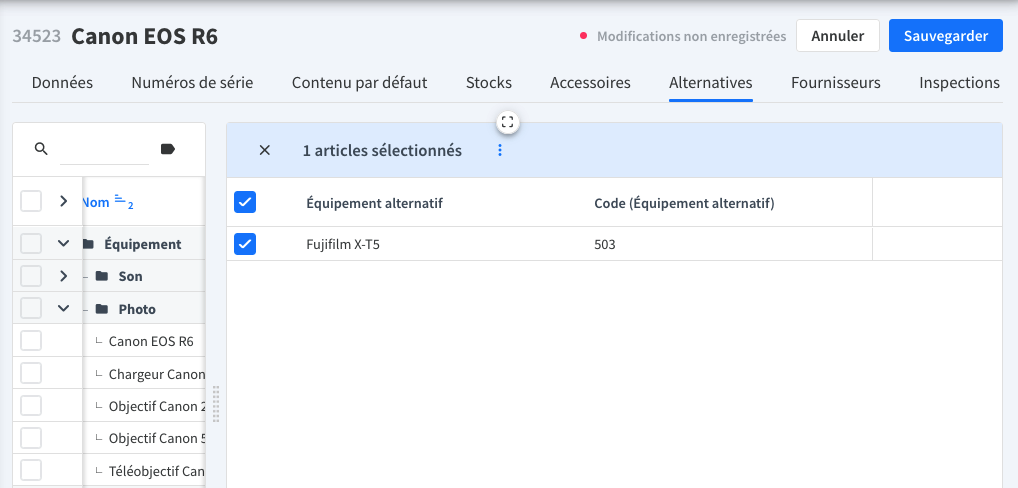Select the Téléobjectif Can tree item
1018x488 pixels.
click(157, 470)
